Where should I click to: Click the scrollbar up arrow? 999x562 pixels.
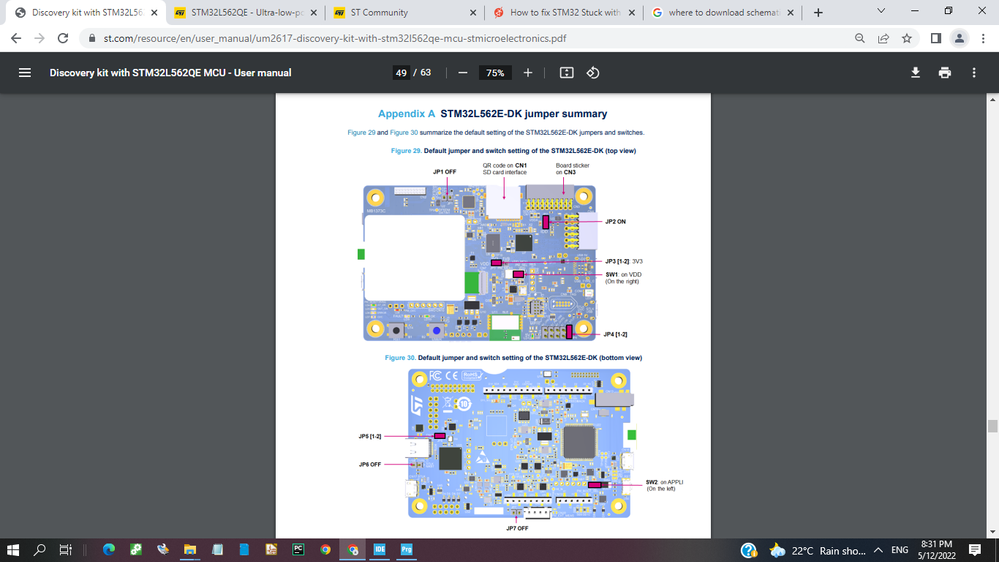pyautogui.click(x=992, y=100)
